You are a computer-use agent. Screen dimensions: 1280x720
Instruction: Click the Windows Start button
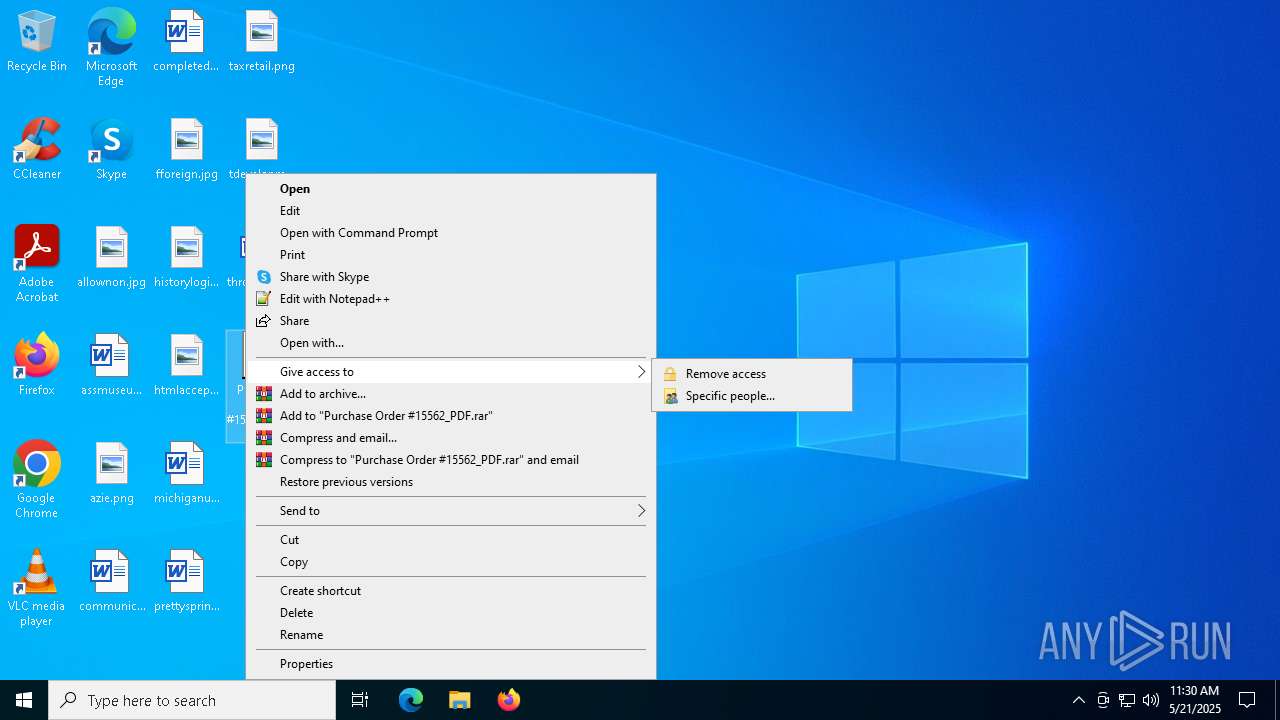24,700
